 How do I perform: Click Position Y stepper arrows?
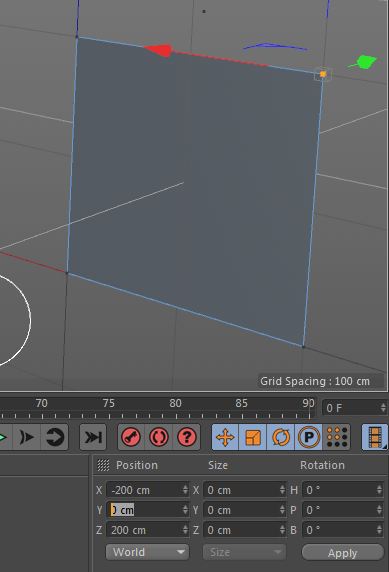(185, 510)
